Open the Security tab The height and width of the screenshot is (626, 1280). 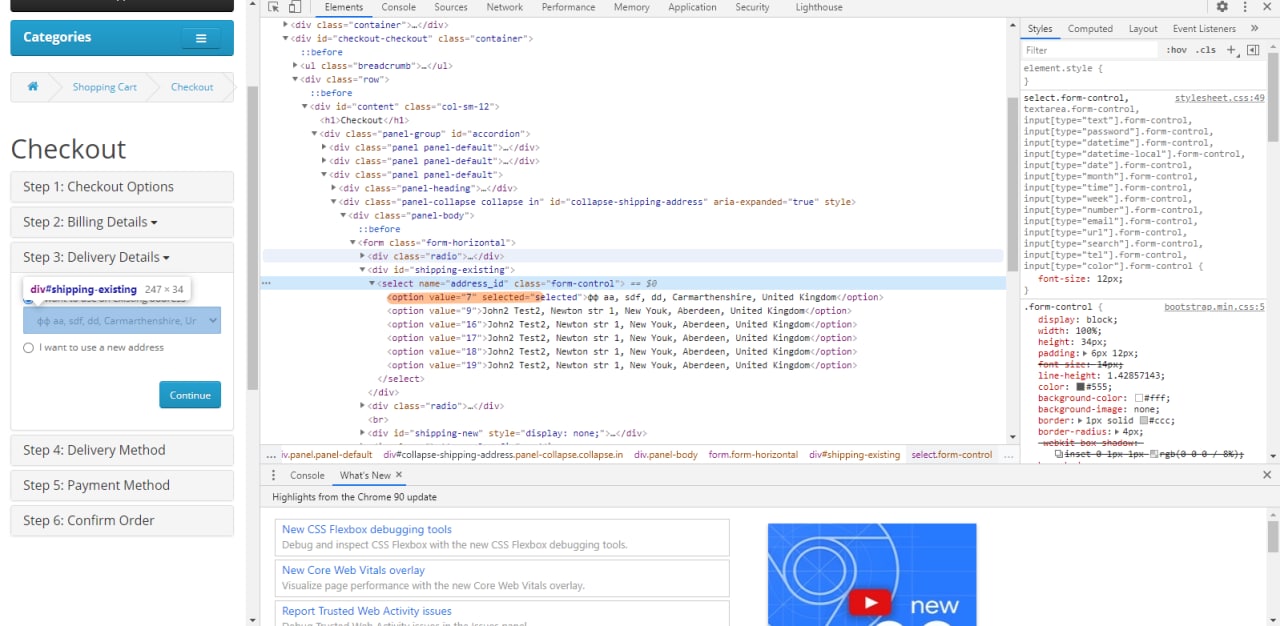tap(752, 7)
